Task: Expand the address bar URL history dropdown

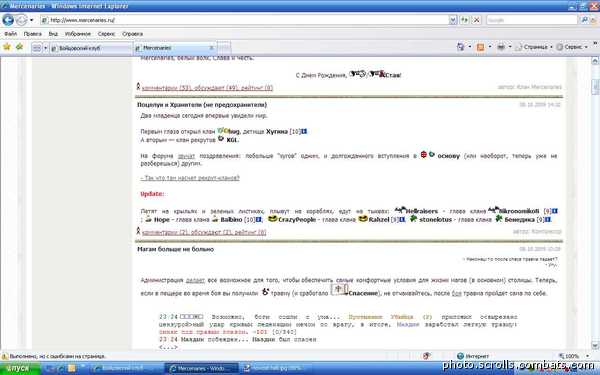Action: (x=453, y=20)
